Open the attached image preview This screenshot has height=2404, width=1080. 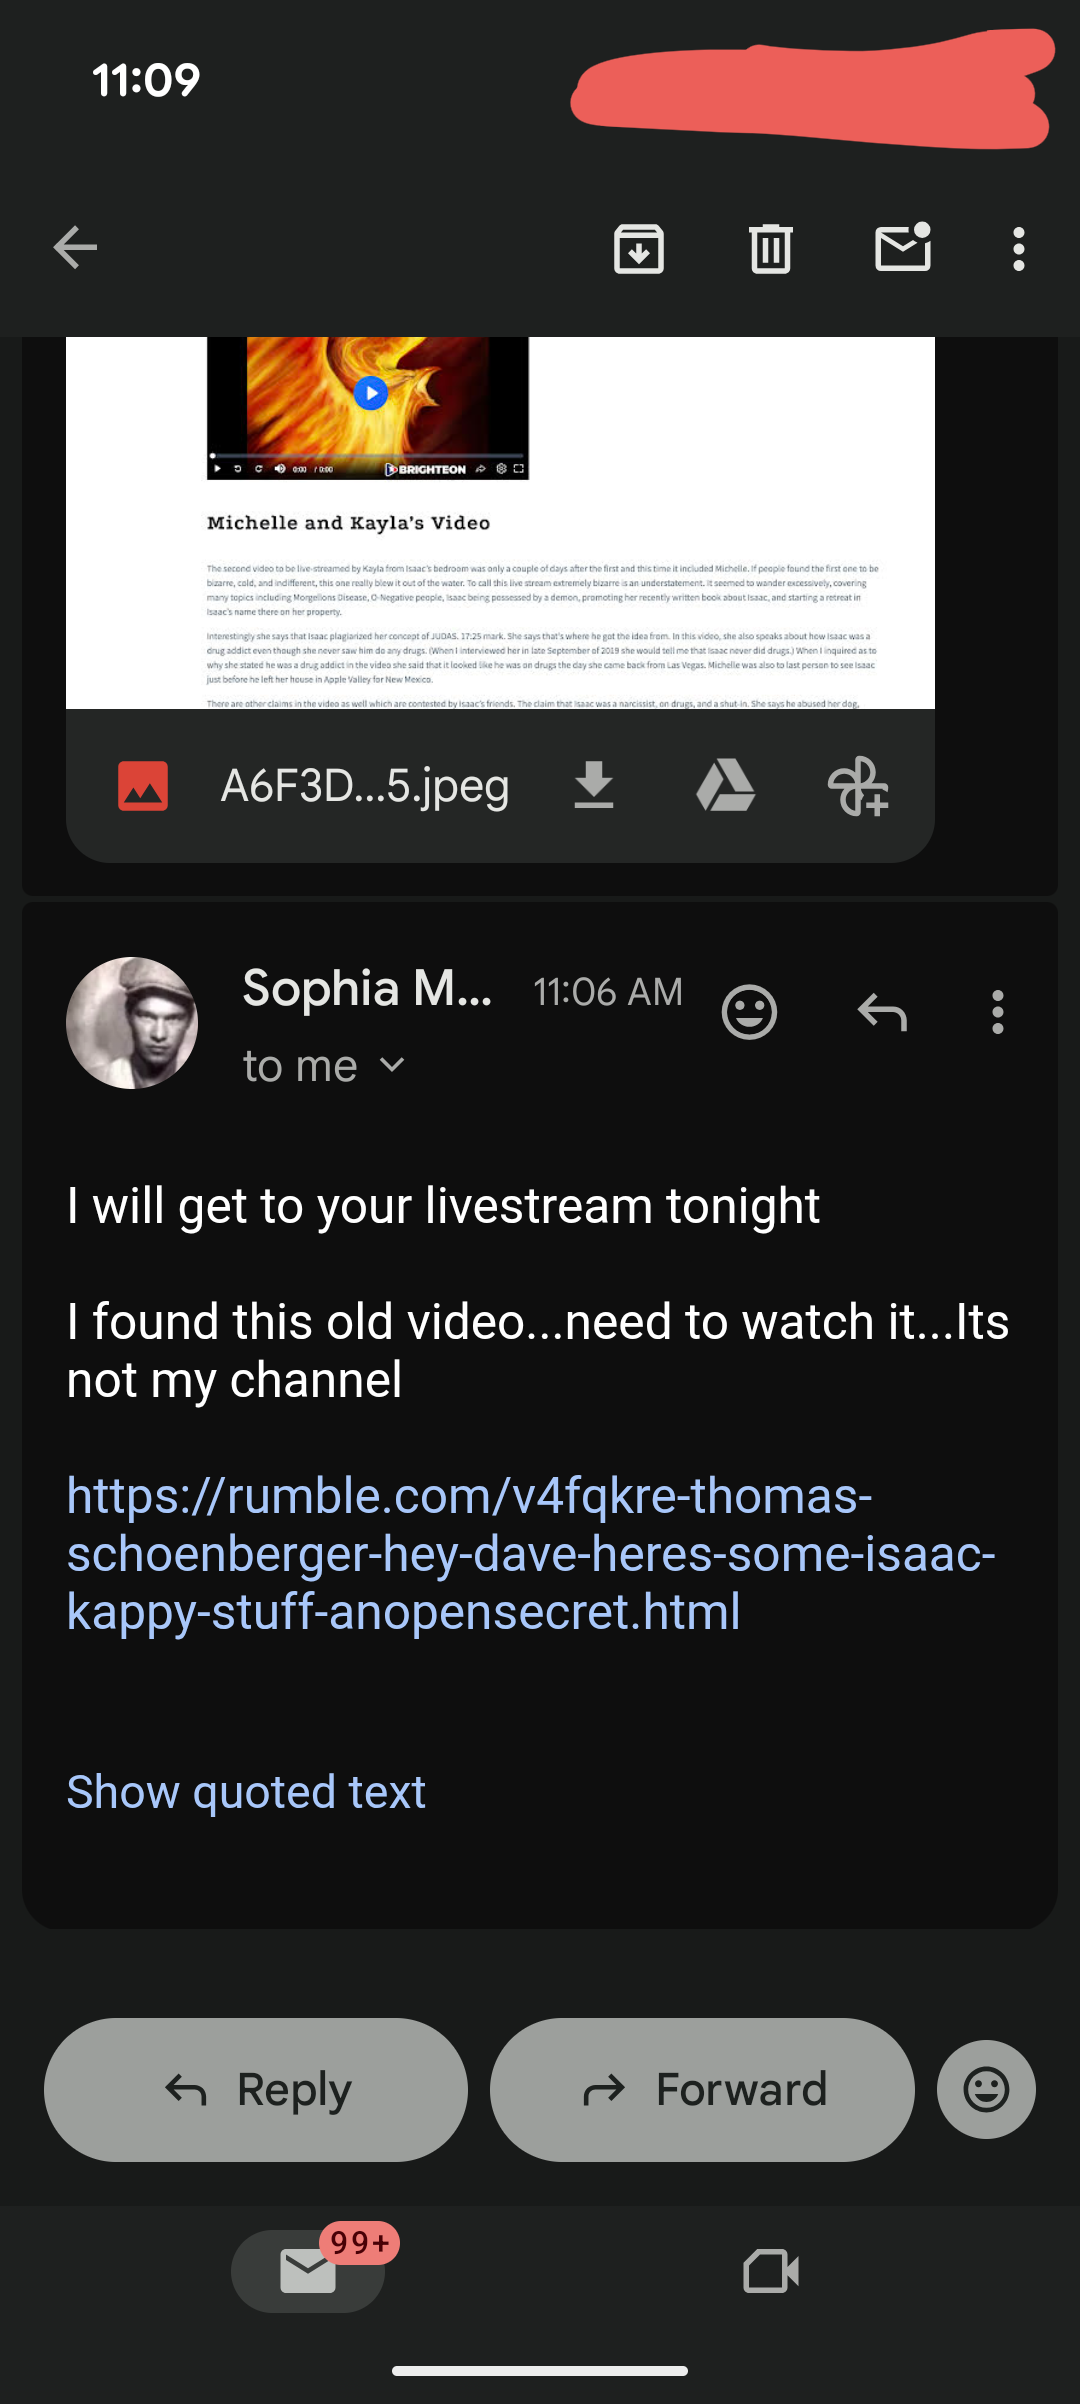point(500,522)
